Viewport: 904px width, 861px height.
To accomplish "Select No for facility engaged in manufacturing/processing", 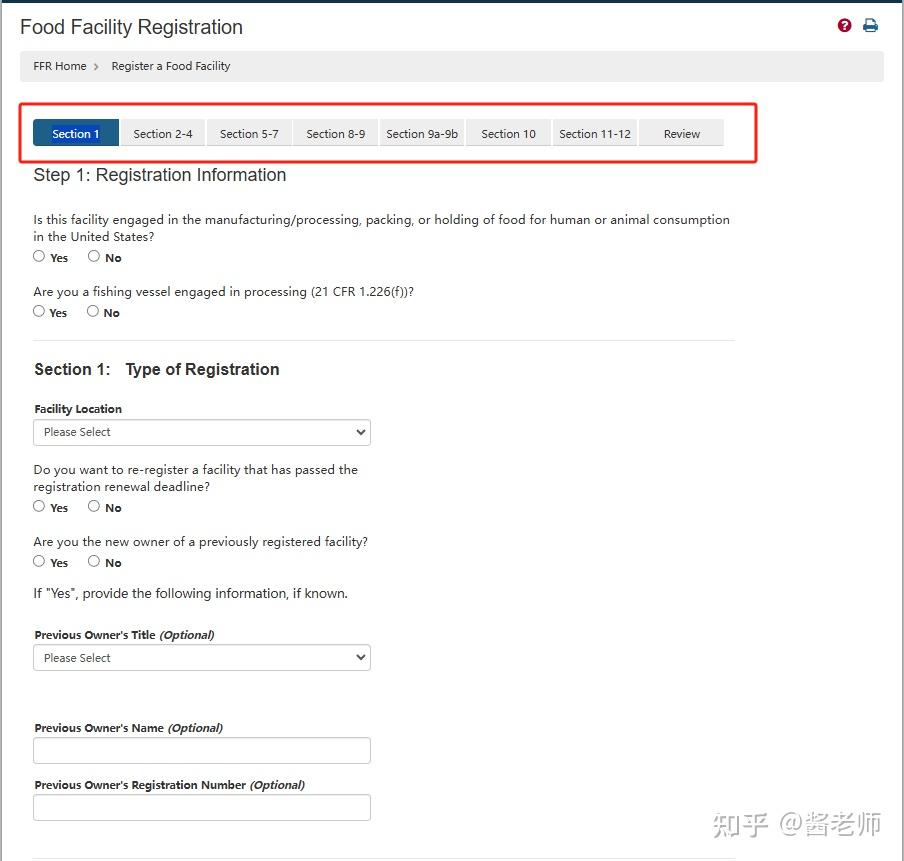I will 93,256.
